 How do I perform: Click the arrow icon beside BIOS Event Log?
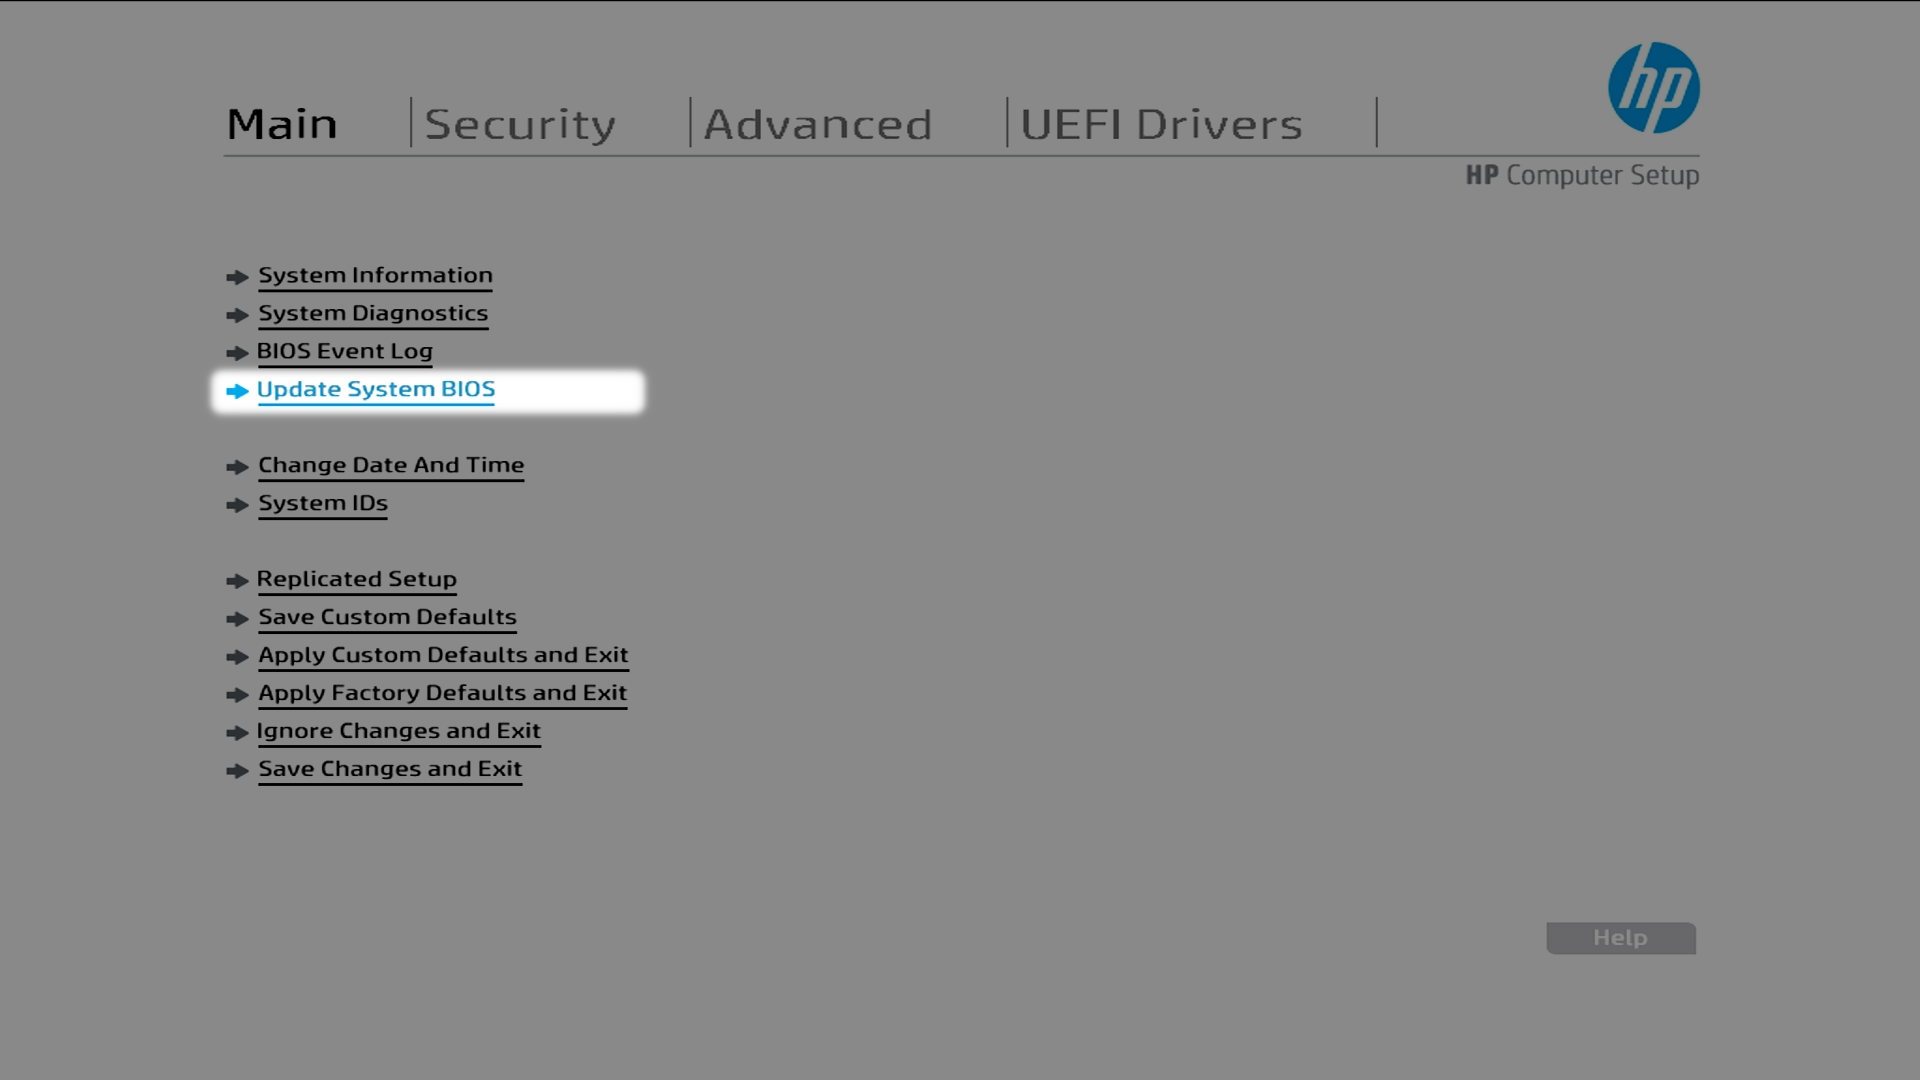[x=238, y=353]
